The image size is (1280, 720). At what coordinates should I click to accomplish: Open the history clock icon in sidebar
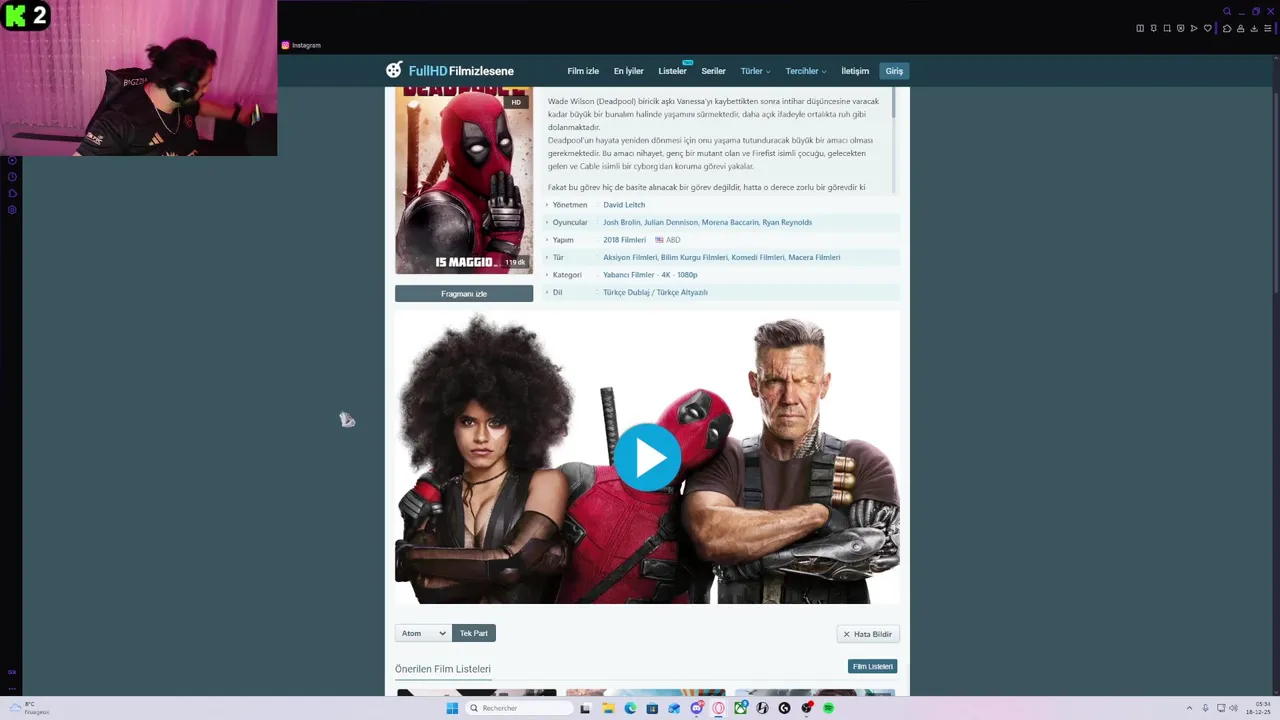(x=12, y=176)
